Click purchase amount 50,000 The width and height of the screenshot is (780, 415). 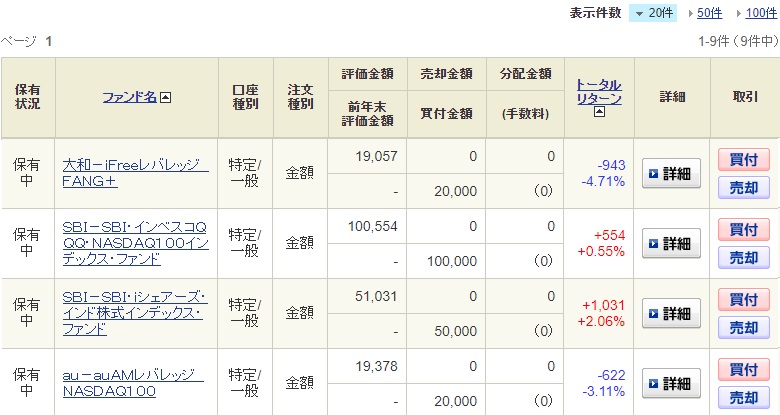(455, 331)
